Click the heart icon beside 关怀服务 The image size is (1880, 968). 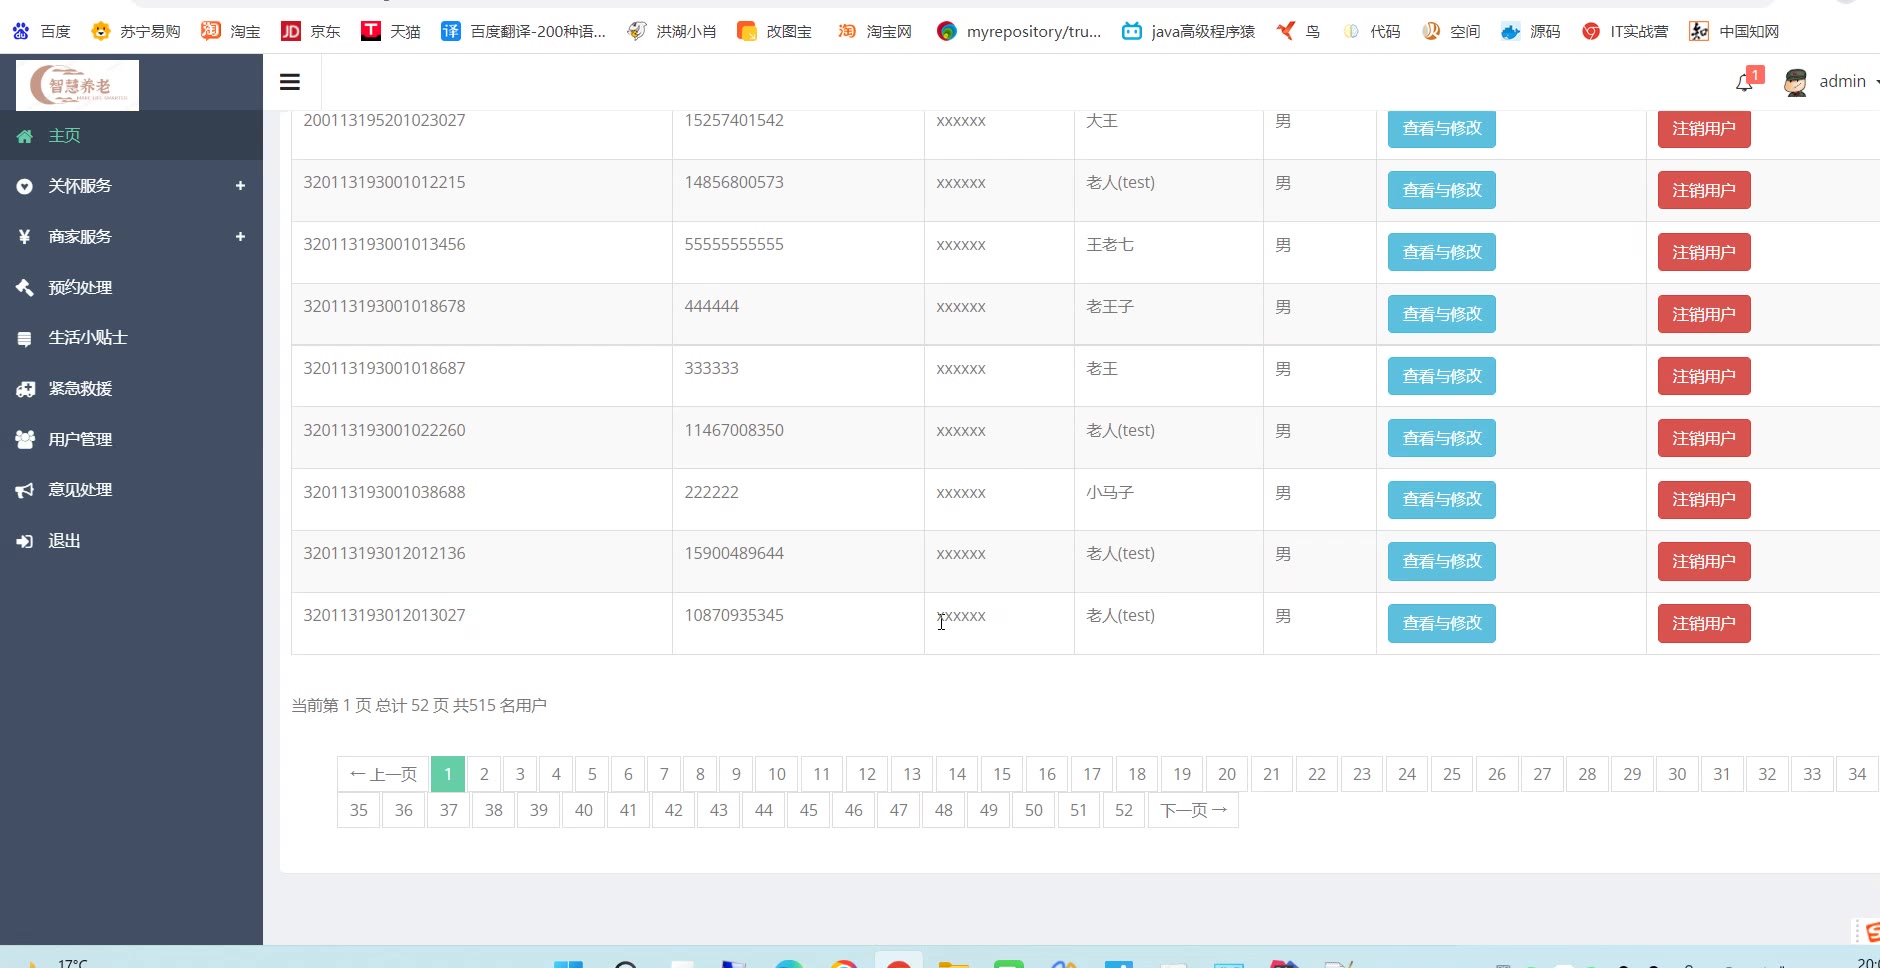click(25, 186)
